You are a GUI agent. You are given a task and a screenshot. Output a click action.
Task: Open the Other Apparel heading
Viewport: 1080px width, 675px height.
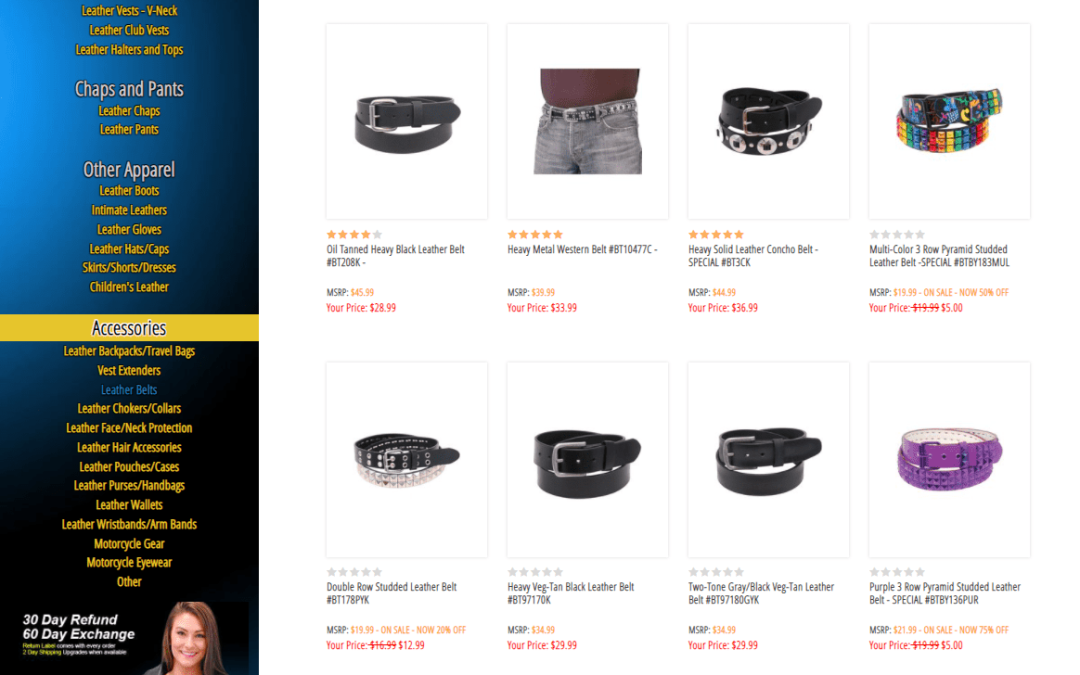click(x=129, y=169)
